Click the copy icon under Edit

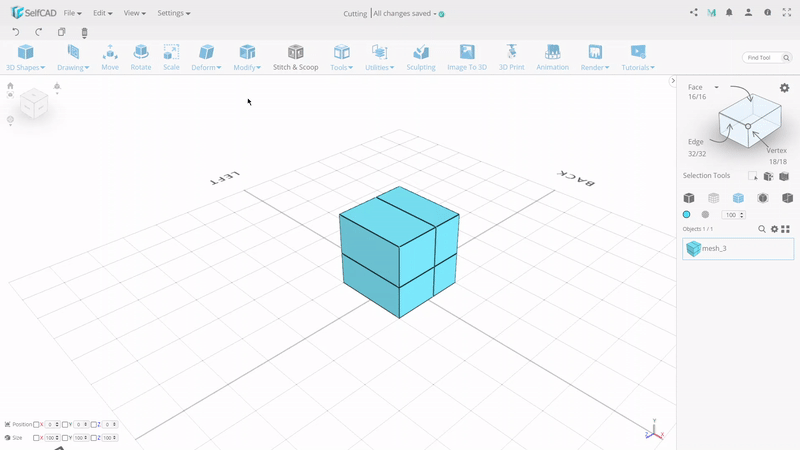click(62, 32)
